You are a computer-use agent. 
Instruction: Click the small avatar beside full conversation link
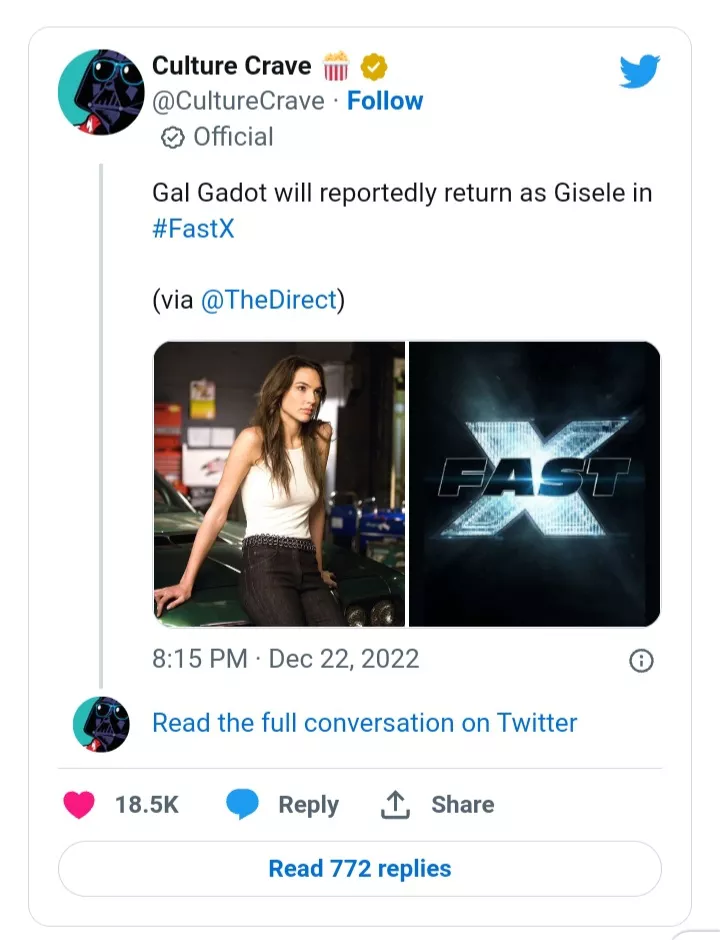coord(101,724)
